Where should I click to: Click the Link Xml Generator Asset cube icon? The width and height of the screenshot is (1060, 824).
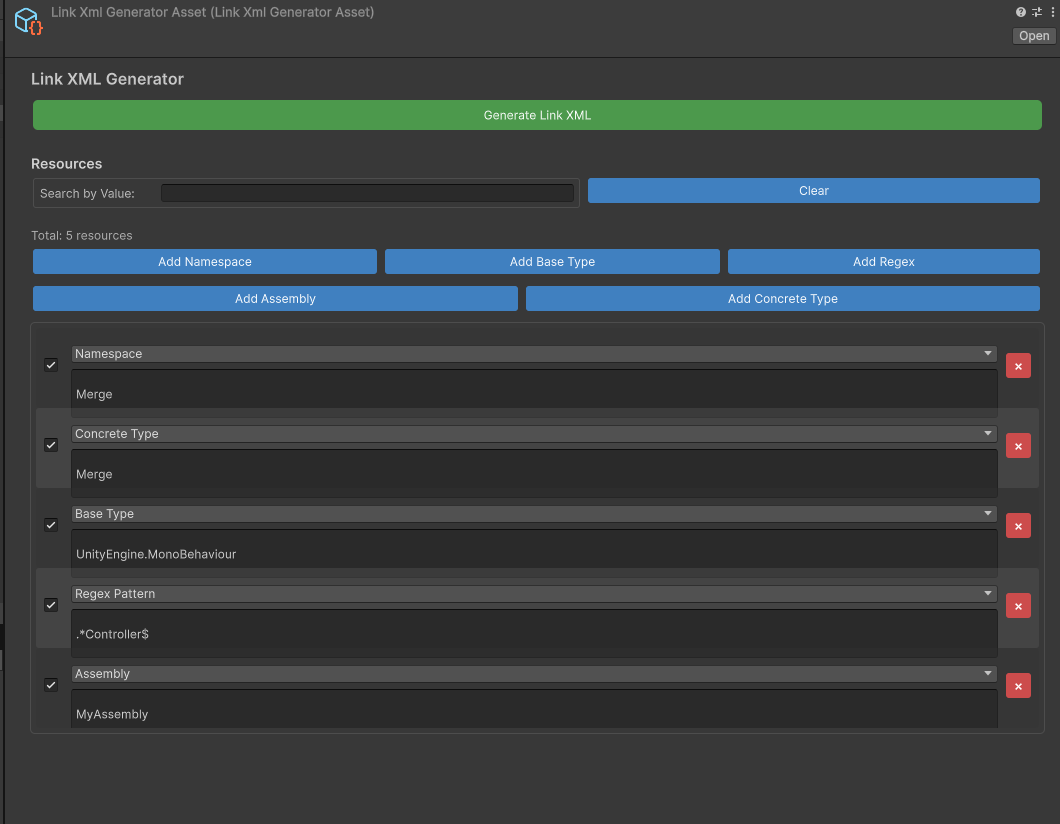[28, 20]
